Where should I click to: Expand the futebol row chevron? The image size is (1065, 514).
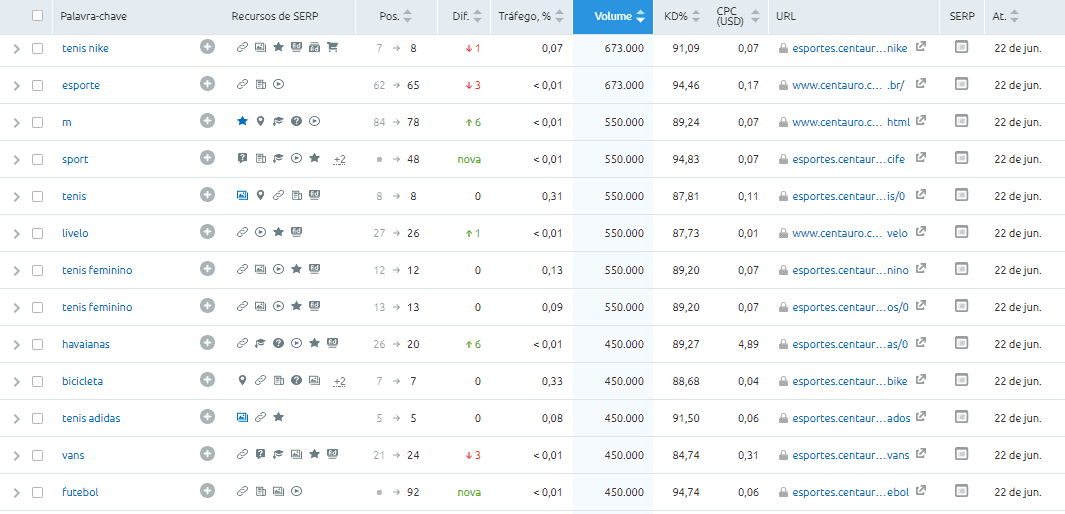point(17,492)
